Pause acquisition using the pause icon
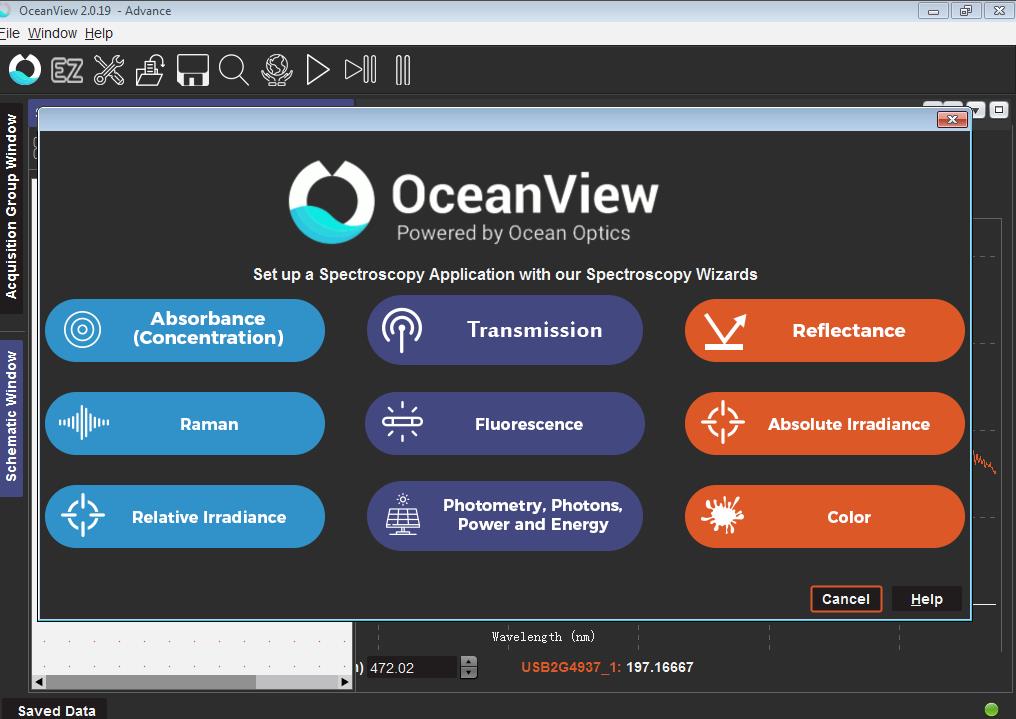The height and width of the screenshot is (719, 1016). click(x=402, y=70)
